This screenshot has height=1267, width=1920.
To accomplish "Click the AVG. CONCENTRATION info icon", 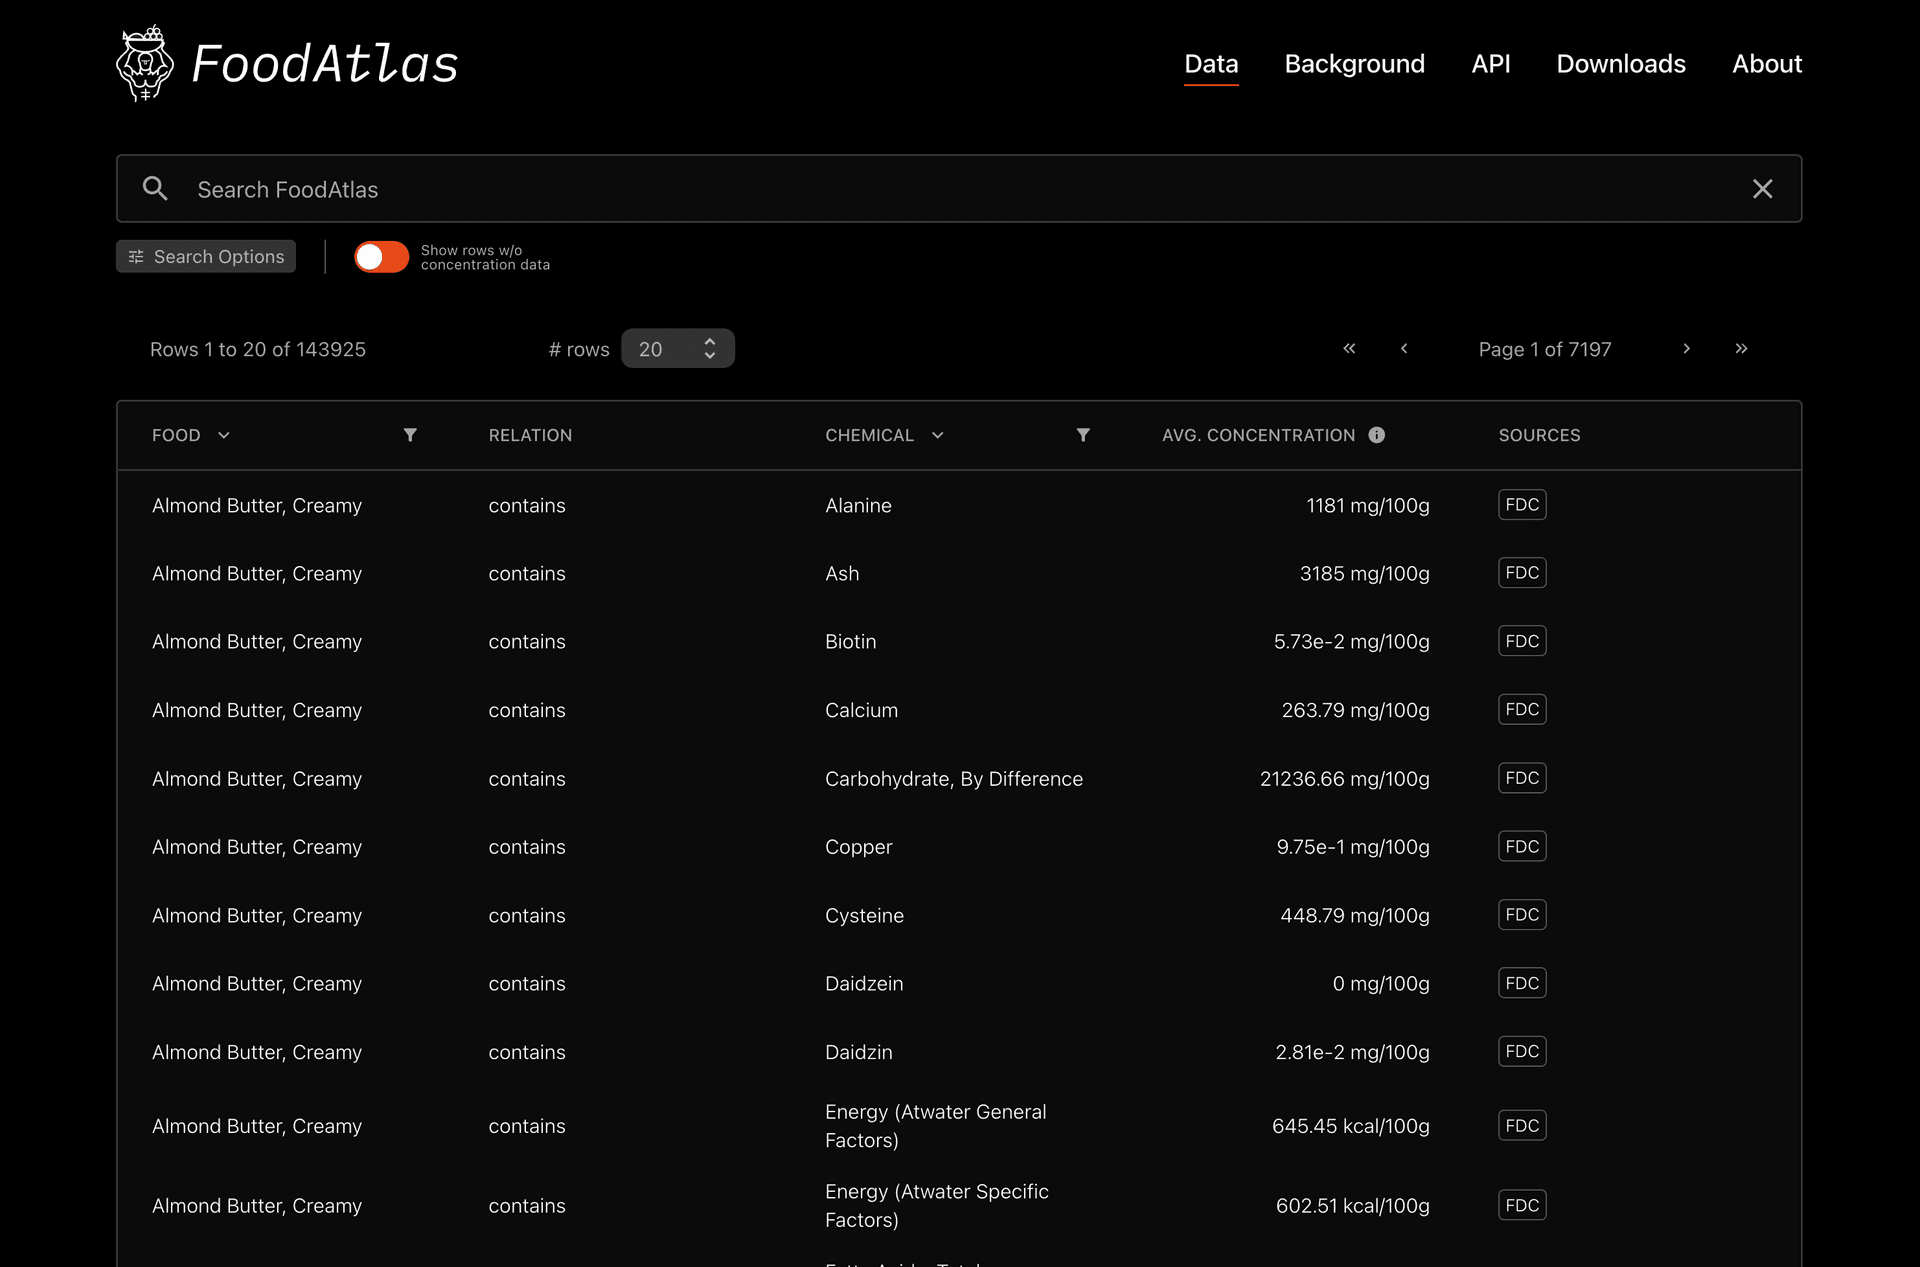I will click(1377, 434).
